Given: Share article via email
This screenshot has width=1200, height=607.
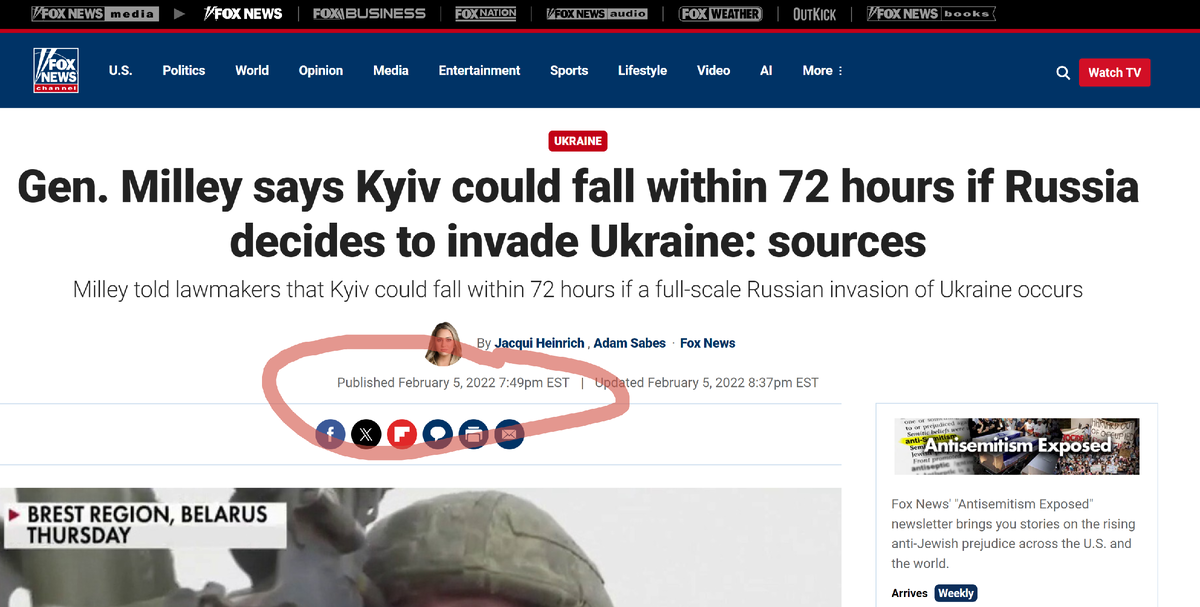Looking at the screenshot, I should tap(509, 434).
